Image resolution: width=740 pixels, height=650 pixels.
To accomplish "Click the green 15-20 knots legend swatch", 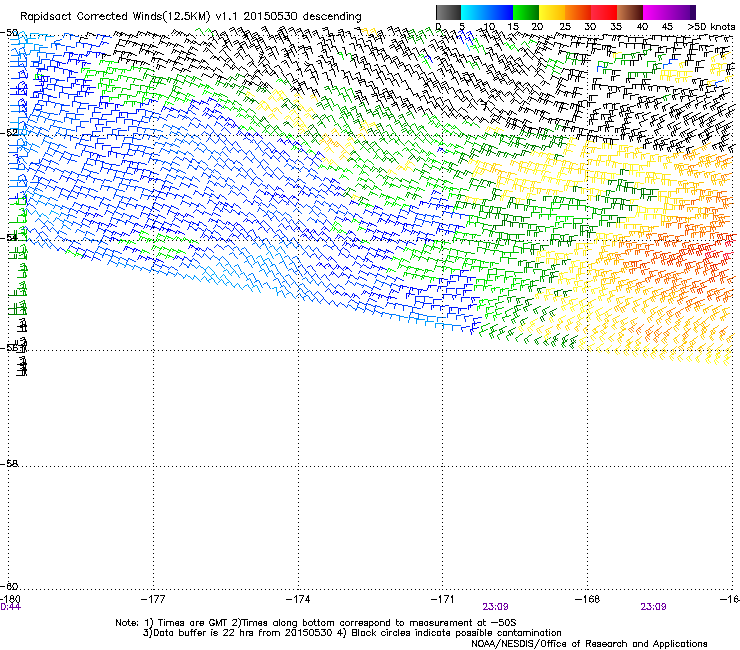I will point(526,12).
